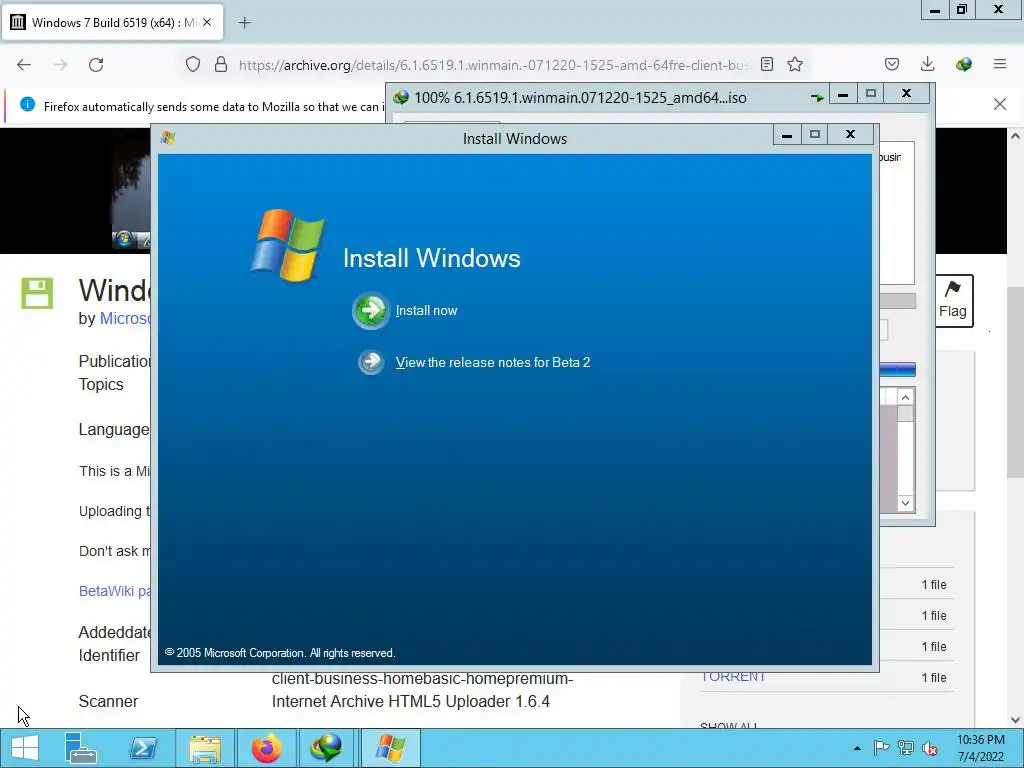Image resolution: width=1024 pixels, height=768 pixels.
Task: Click the download manager icon in the ISO window title
Action: click(400, 97)
